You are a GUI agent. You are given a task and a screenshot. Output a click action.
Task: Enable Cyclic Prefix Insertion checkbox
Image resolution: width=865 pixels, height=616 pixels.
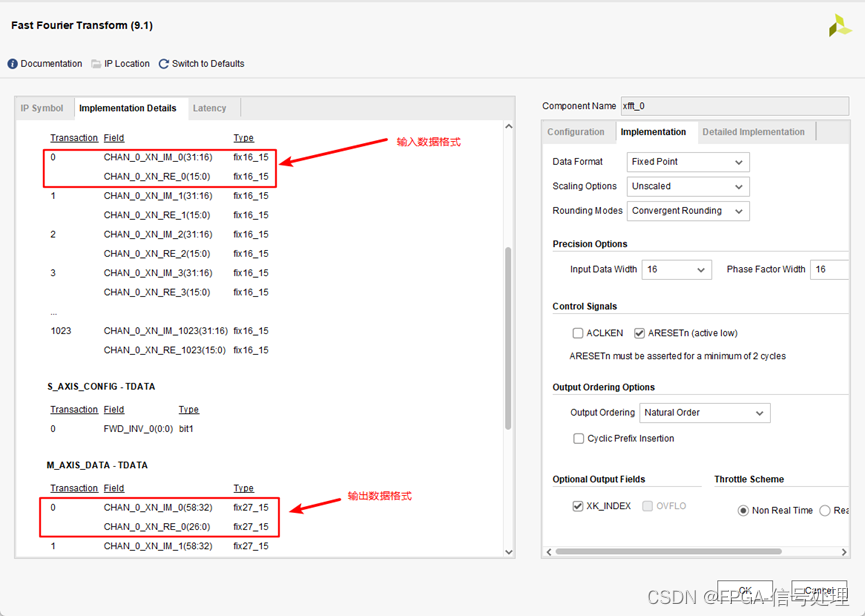(x=578, y=438)
